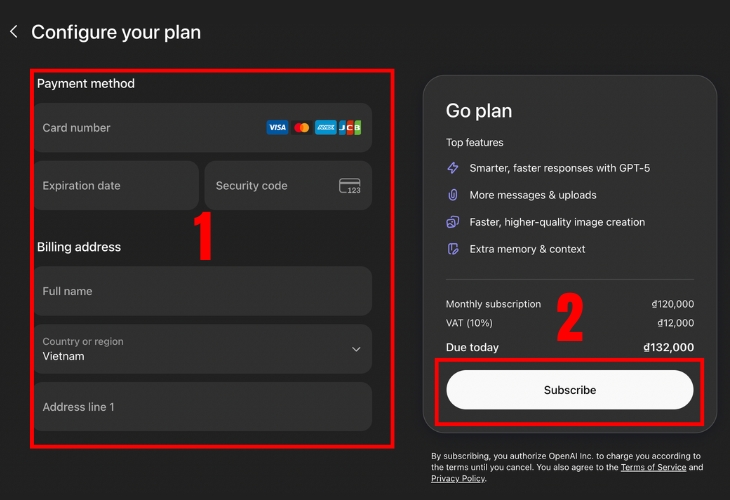Focus the Address line 1 field

(x=200, y=407)
